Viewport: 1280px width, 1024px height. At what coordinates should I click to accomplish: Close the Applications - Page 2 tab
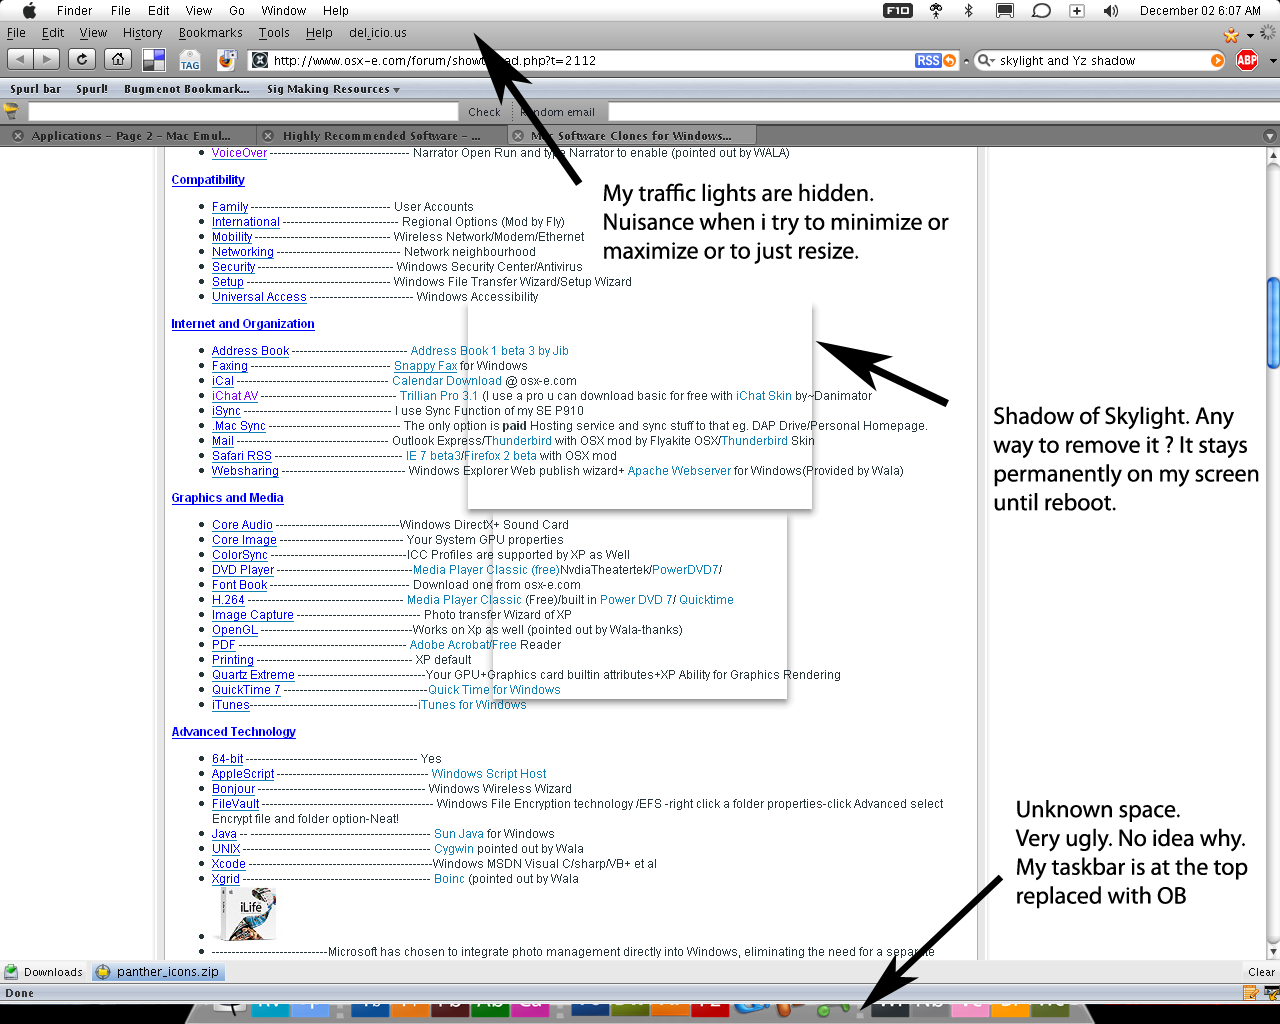pos(18,136)
